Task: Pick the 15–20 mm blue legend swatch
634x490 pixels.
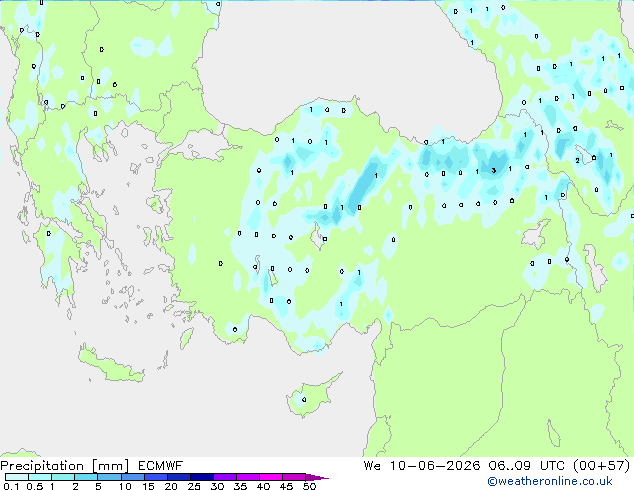Action: (155, 477)
